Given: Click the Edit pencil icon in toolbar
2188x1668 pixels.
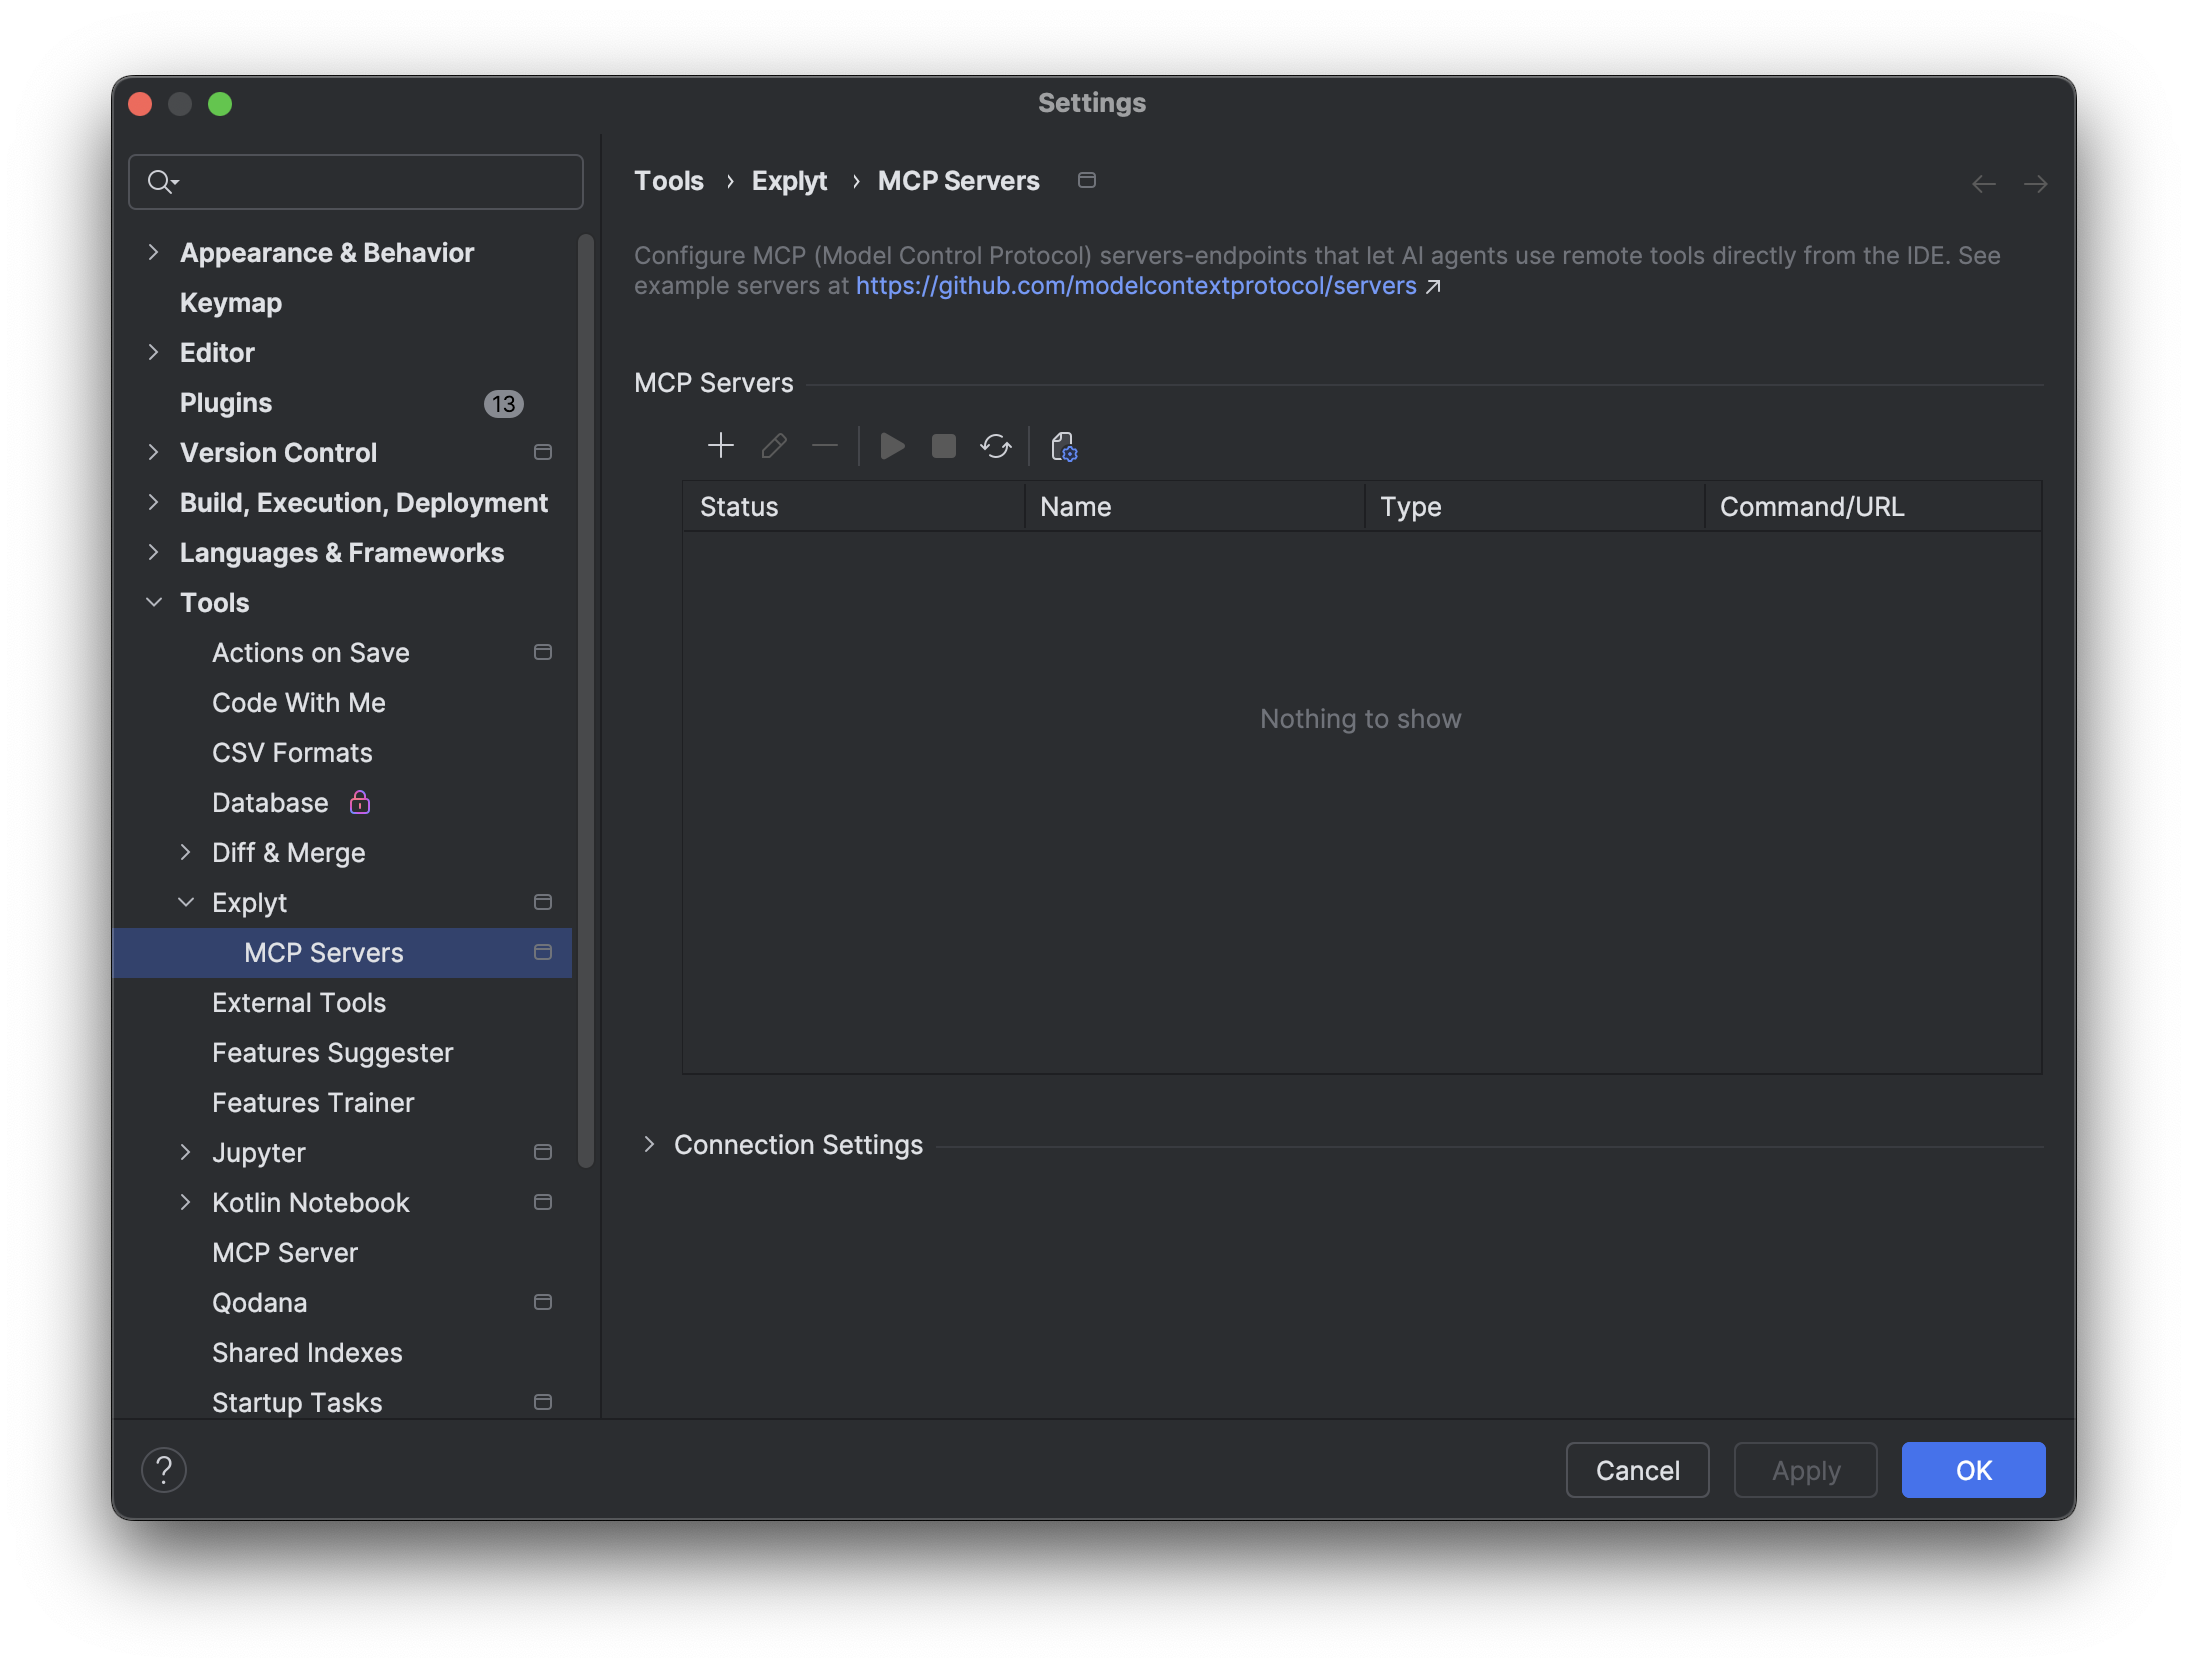Looking at the screenshot, I should [x=773, y=445].
